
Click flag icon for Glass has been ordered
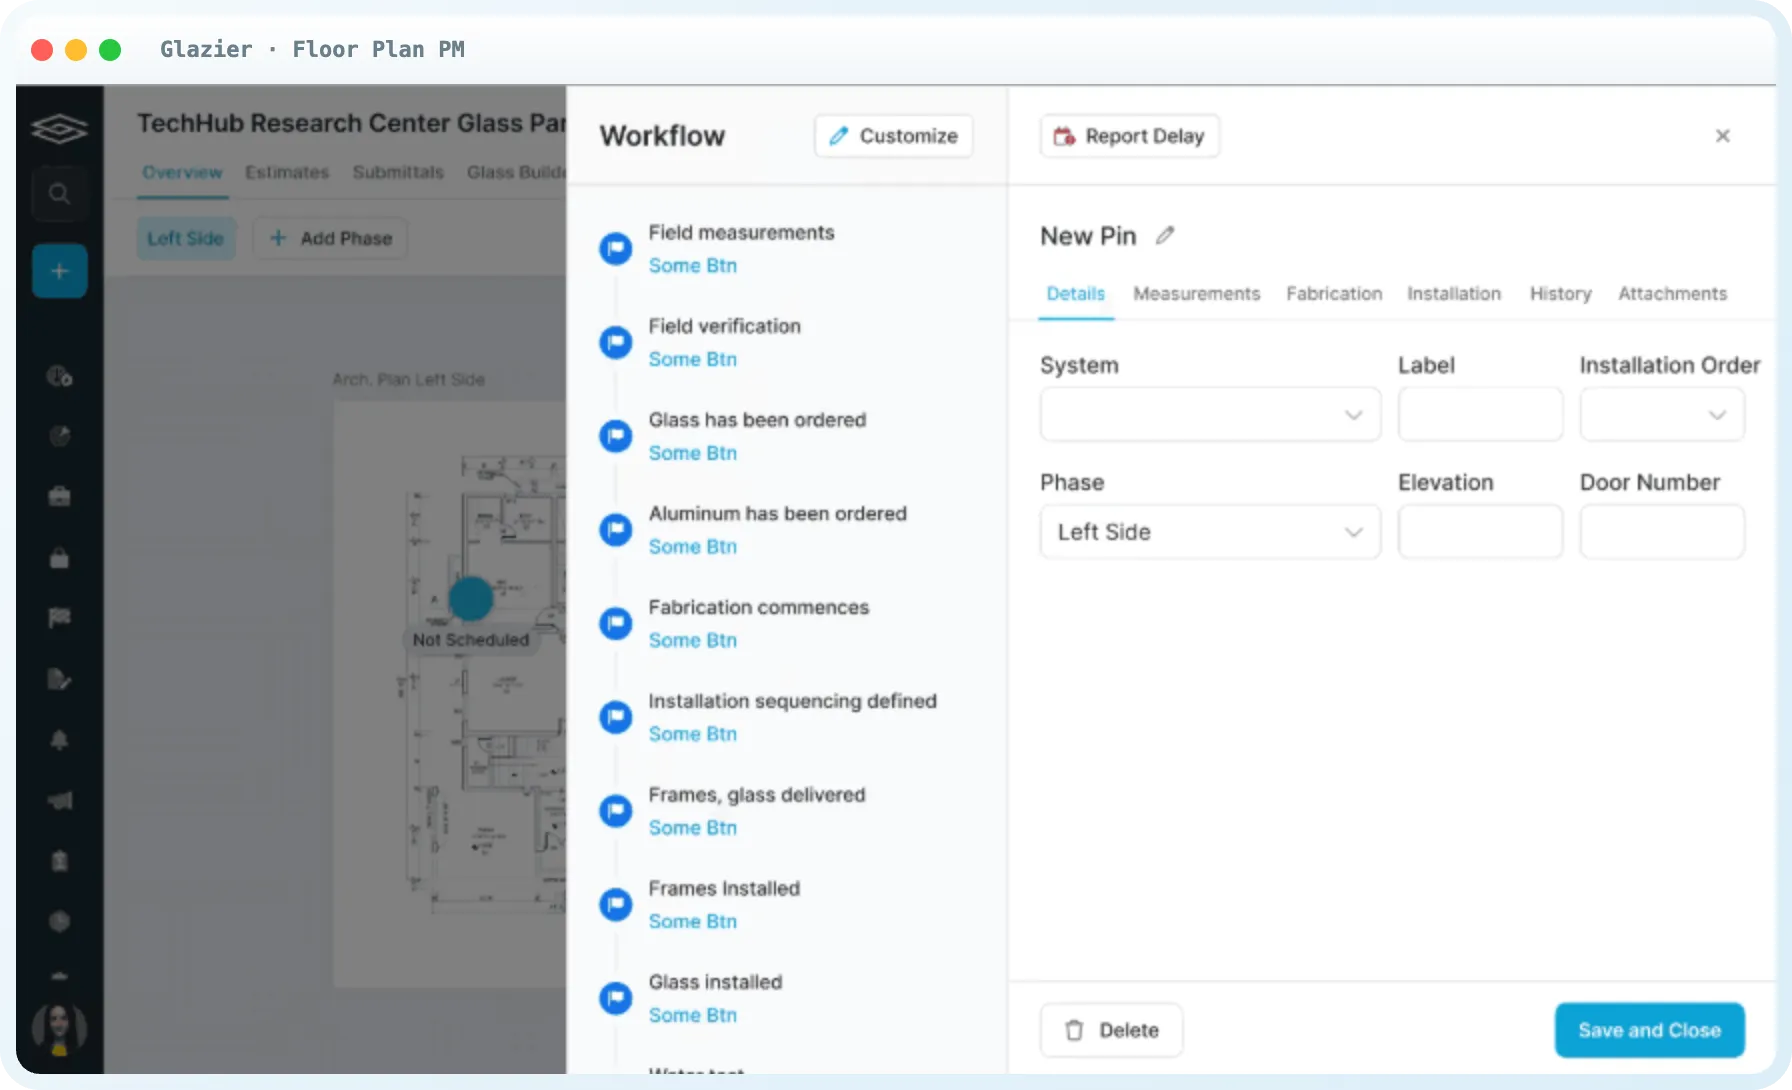(x=616, y=436)
